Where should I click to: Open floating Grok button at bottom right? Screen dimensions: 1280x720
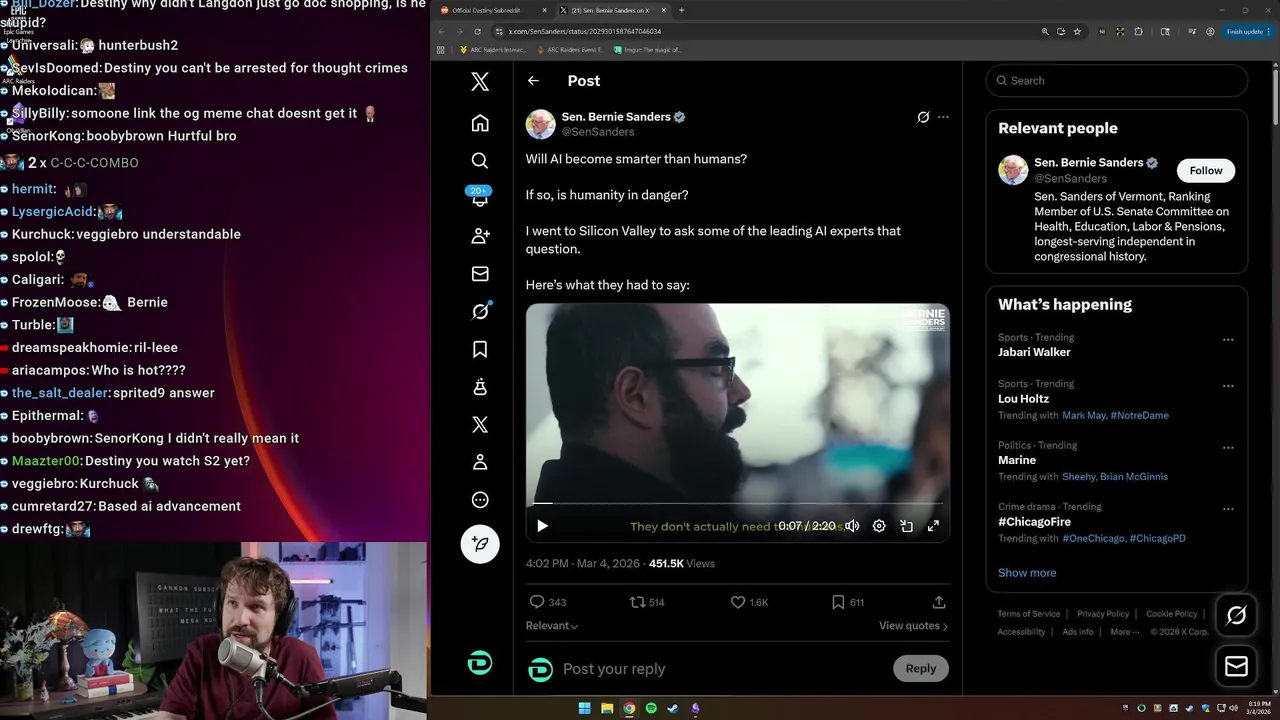tap(1236, 616)
